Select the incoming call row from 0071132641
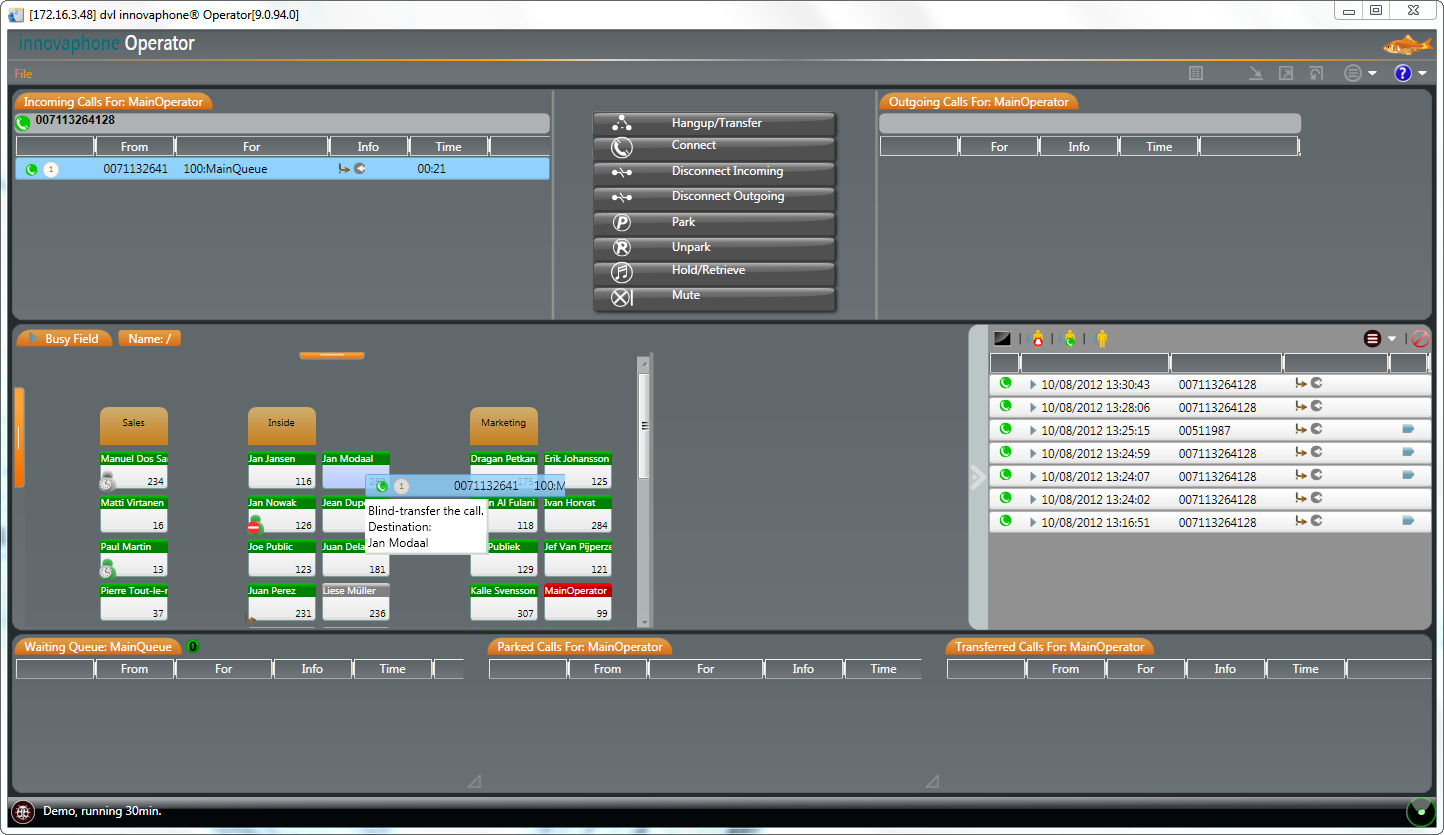This screenshot has width=1444, height=835. pyautogui.click(x=283, y=169)
